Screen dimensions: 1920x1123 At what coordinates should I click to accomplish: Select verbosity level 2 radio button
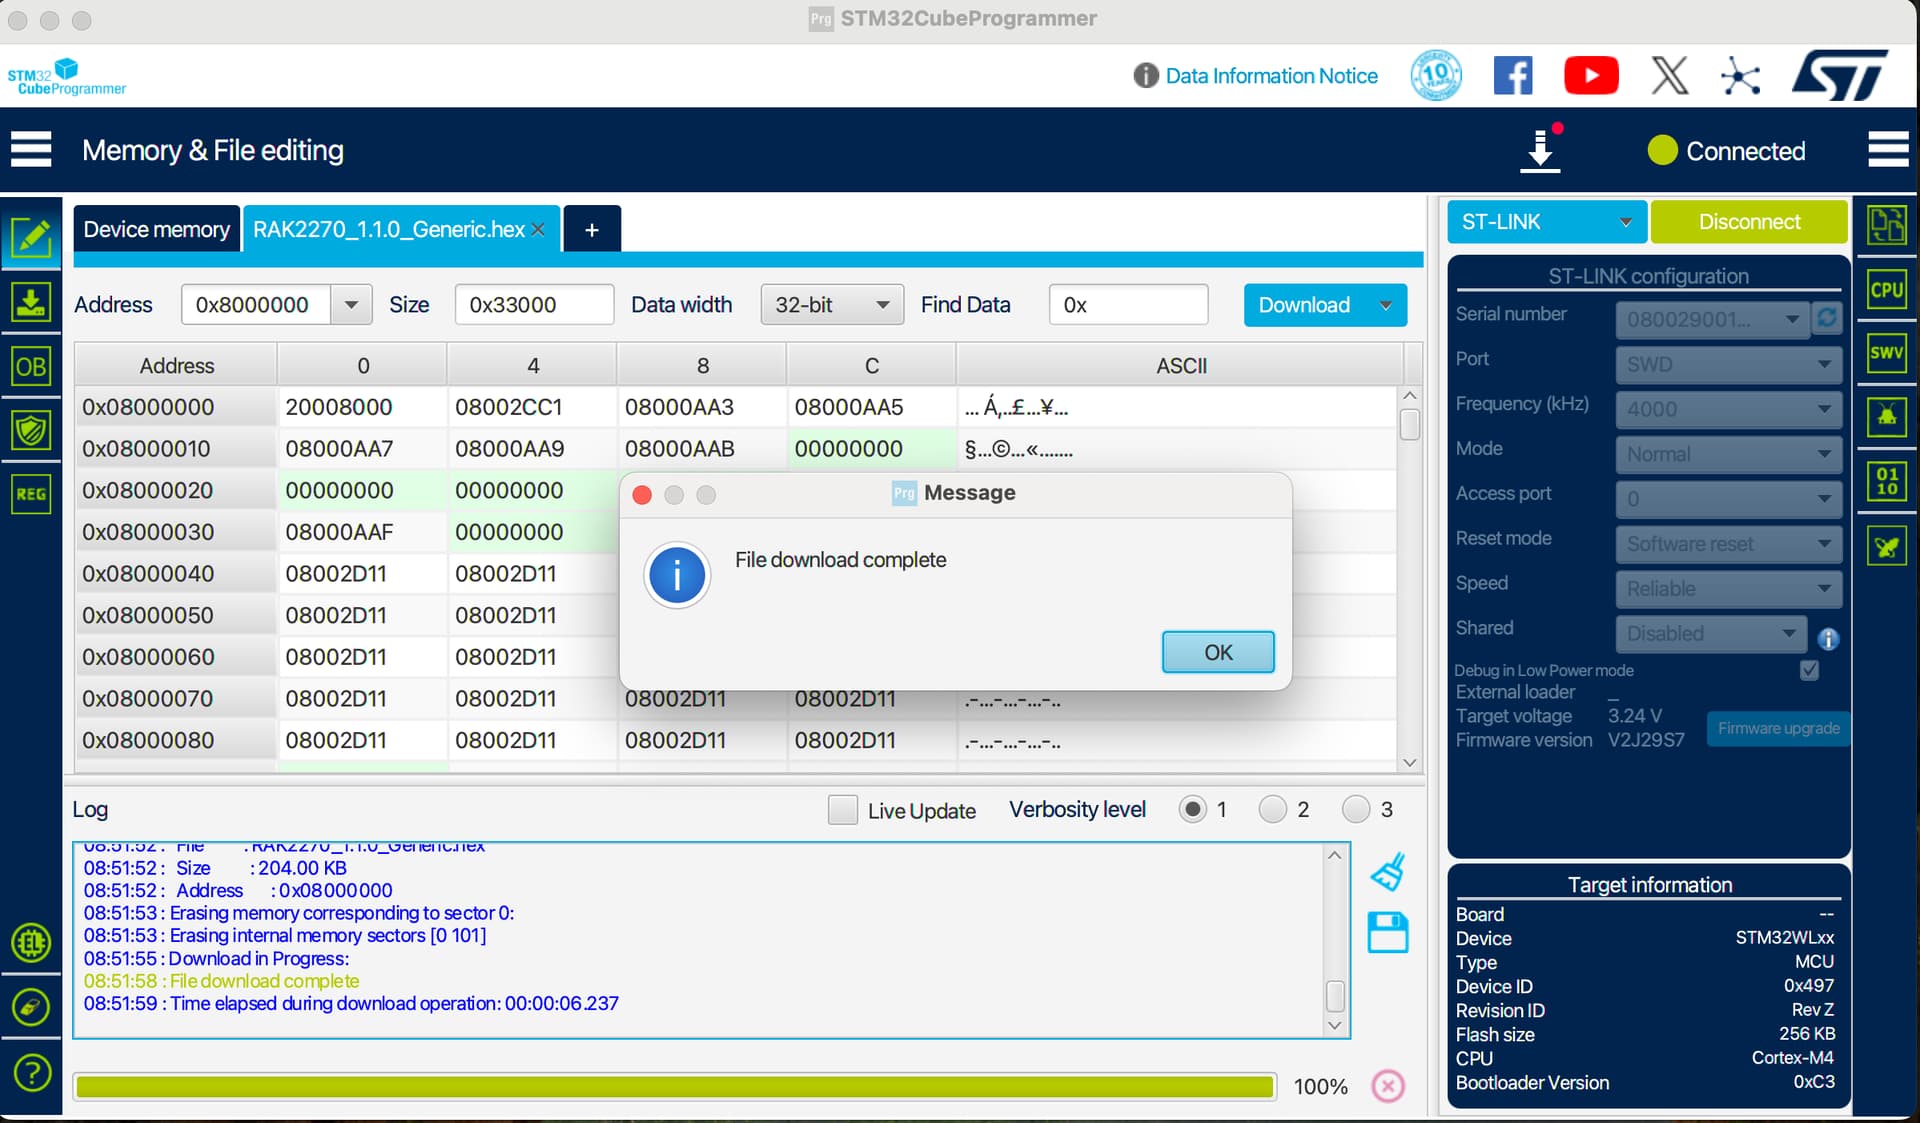click(x=1272, y=809)
